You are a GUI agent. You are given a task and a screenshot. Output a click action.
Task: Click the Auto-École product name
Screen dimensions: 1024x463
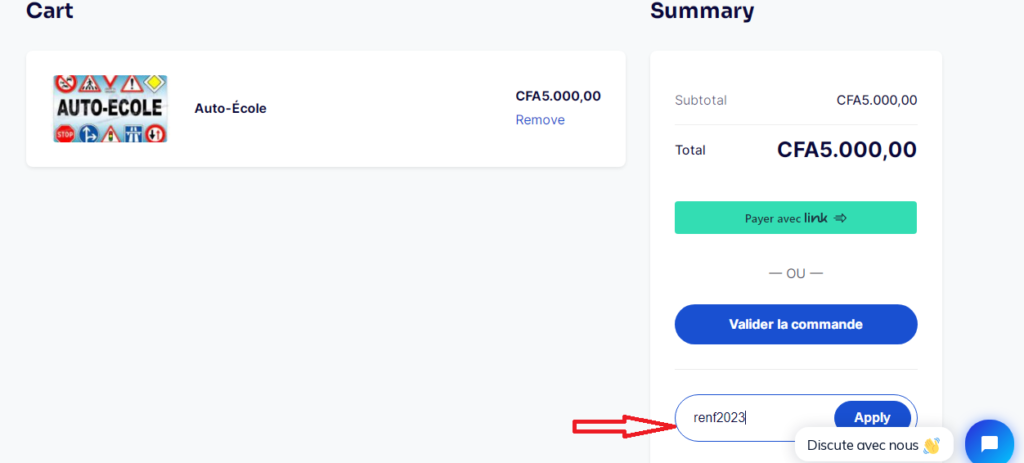coord(231,108)
